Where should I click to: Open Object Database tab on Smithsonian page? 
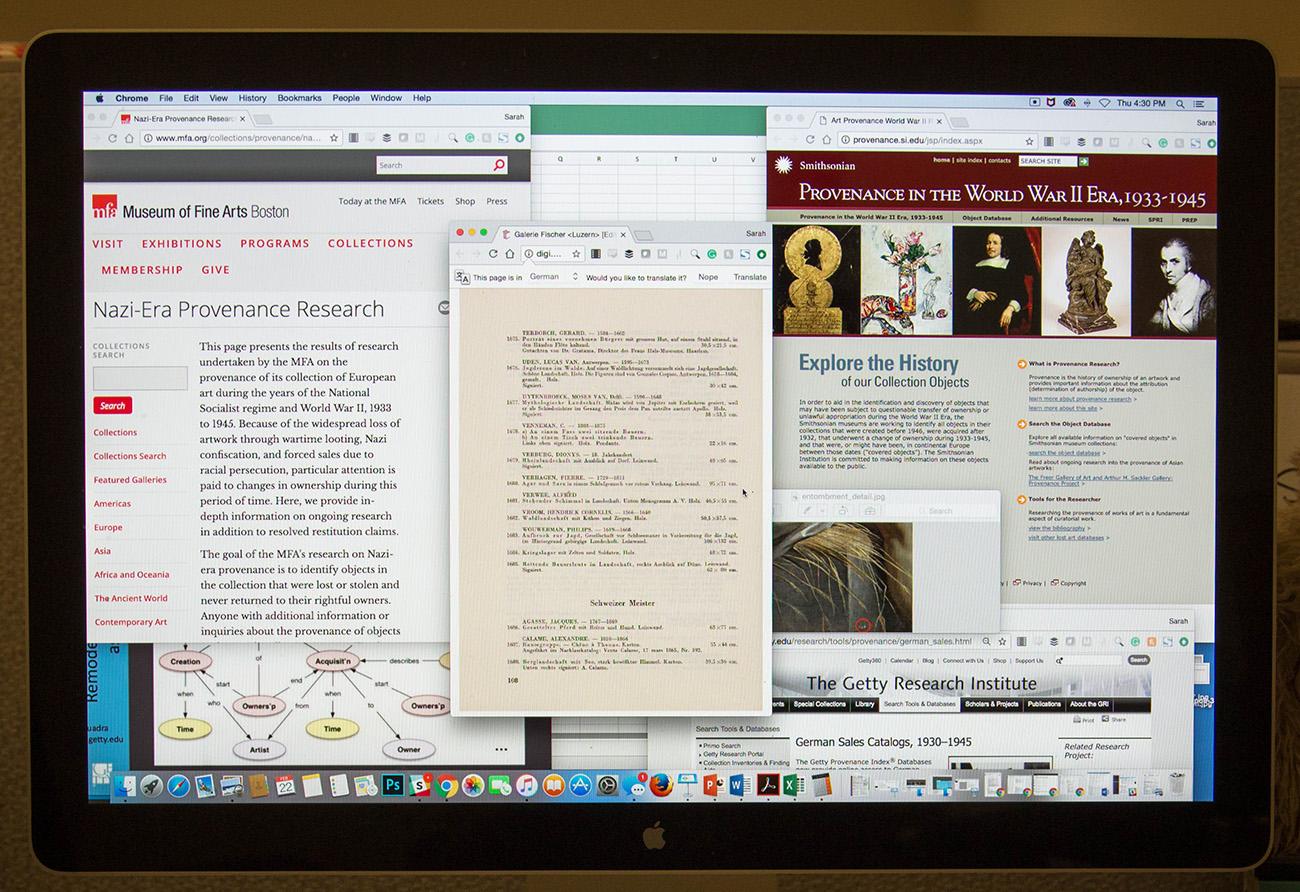987,218
